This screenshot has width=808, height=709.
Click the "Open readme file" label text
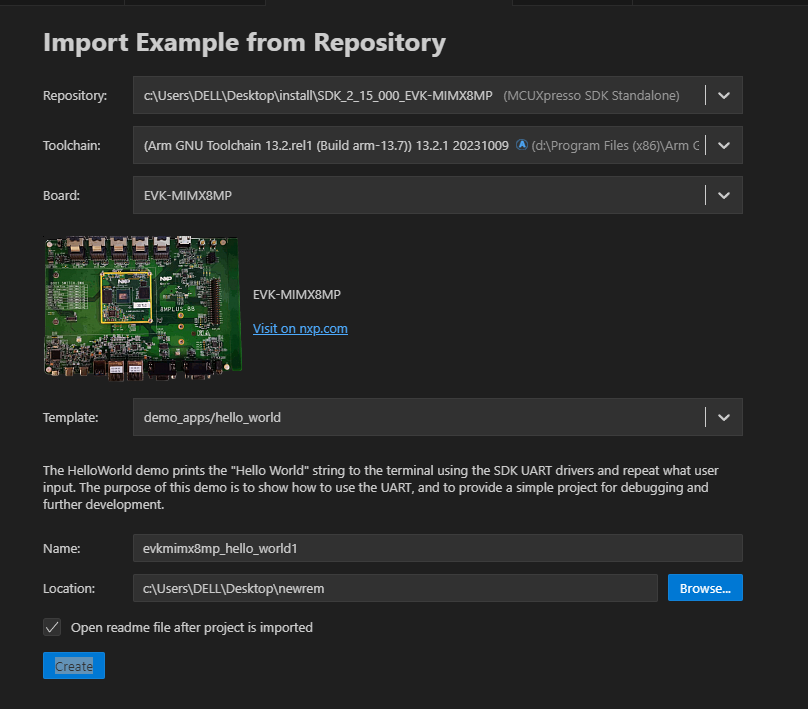191,628
